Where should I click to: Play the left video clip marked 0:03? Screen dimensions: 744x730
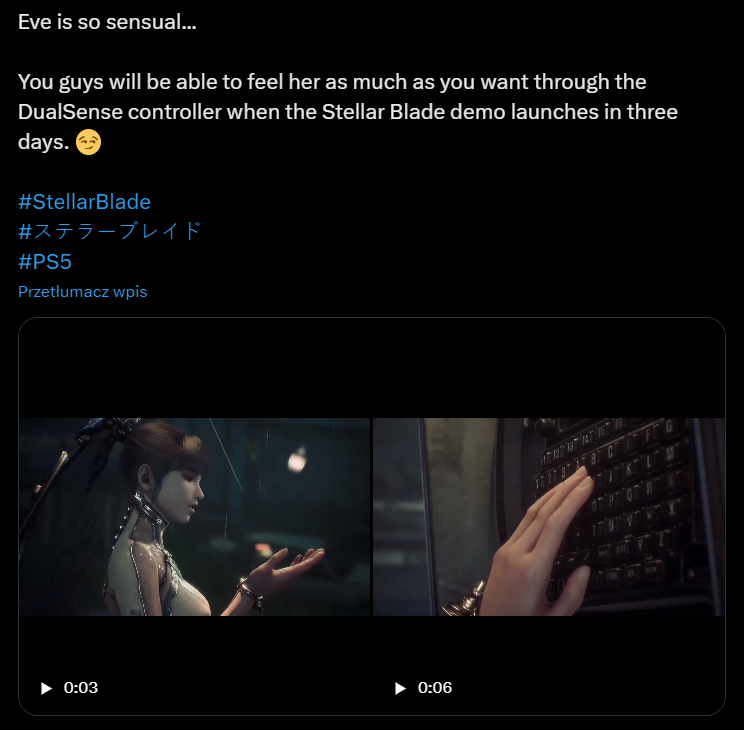point(46,688)
